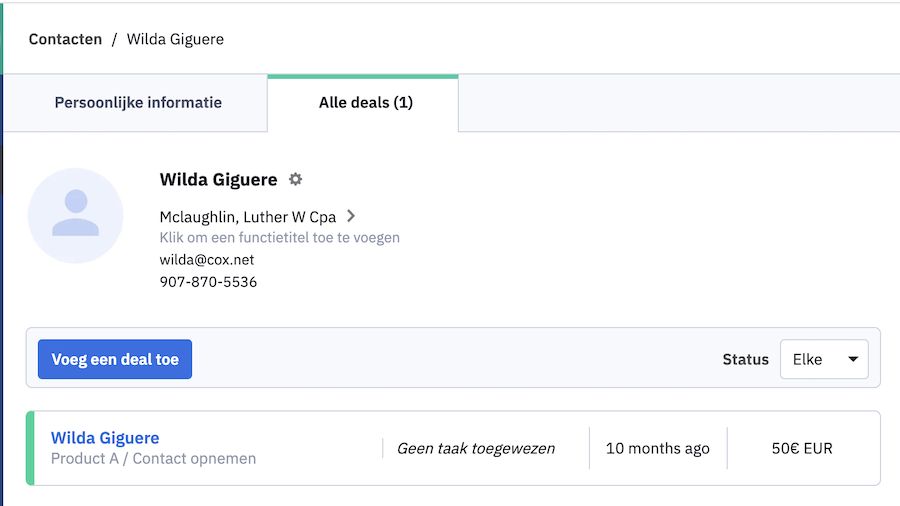Click Product A / Contact opnemen stage text
This screenshot has height=506, width=900.
[x=153, y=459]
